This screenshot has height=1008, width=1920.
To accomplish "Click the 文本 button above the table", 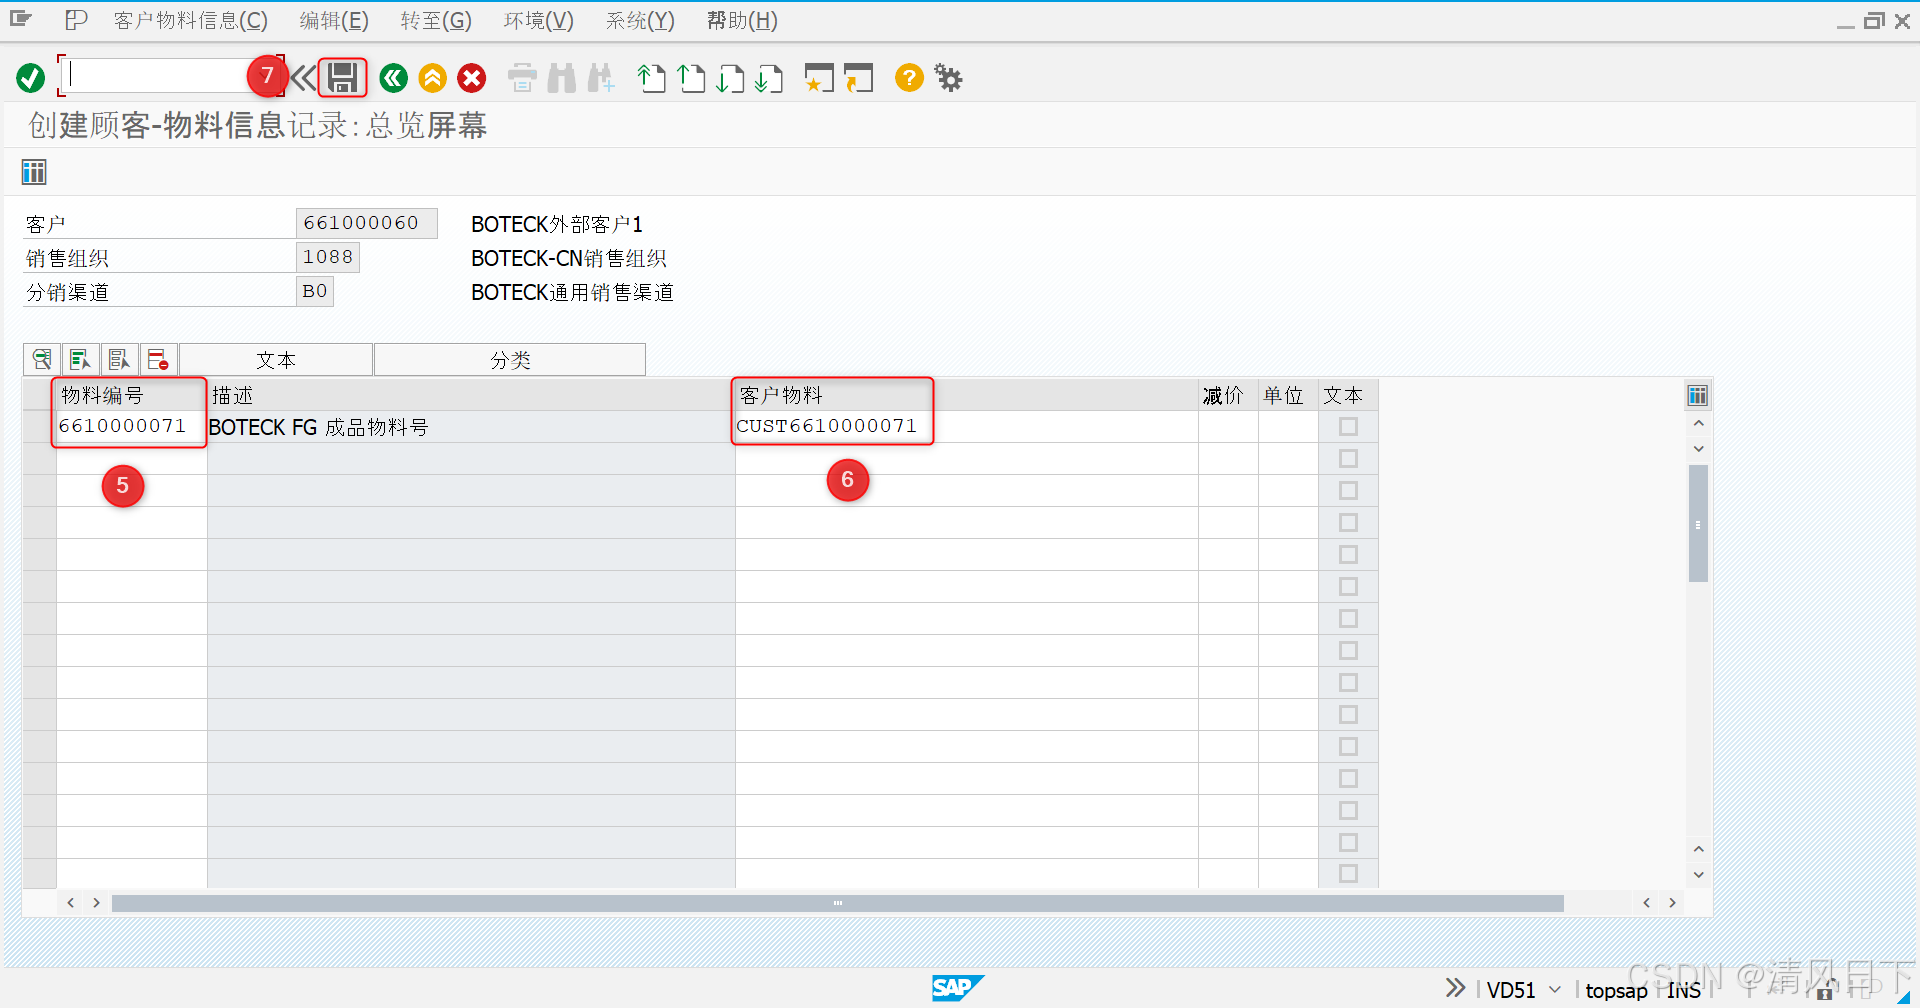I will click(276, 359).
